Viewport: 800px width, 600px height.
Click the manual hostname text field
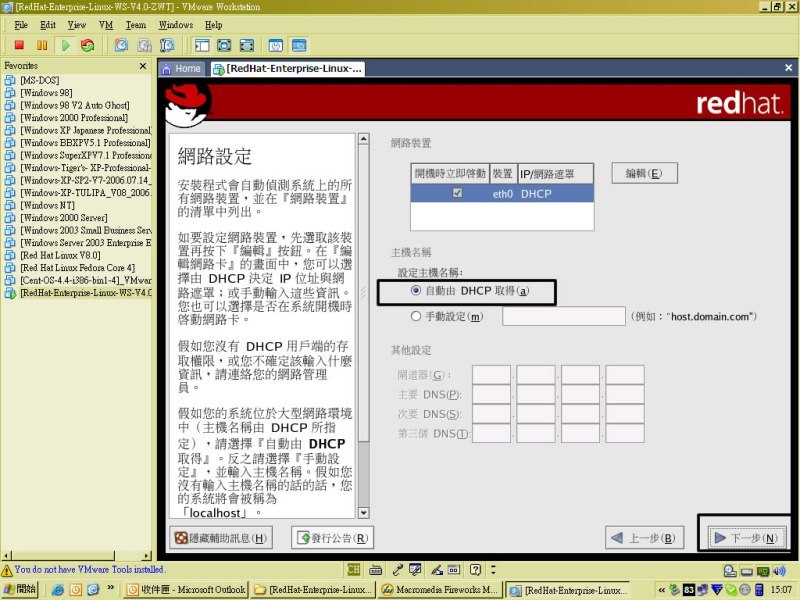pos(564,316)
